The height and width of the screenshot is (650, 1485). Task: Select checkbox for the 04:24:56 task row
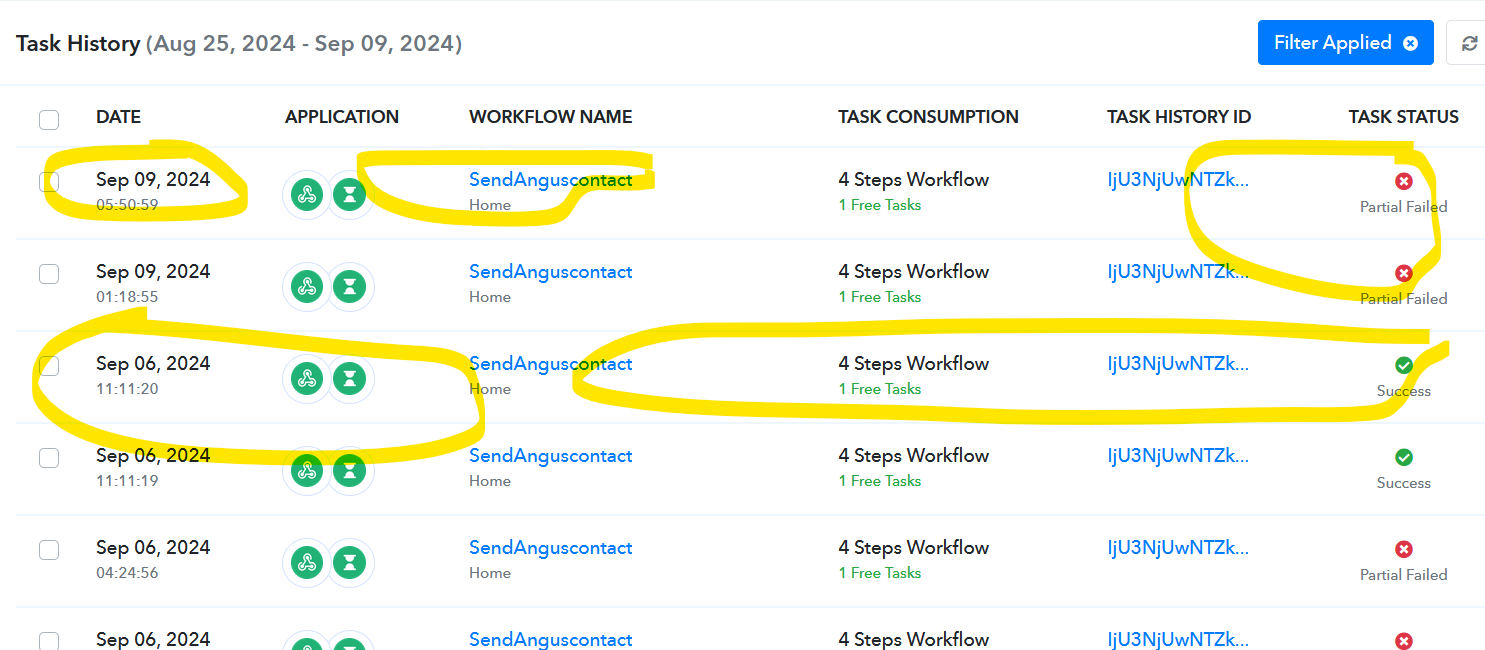pyautogui.click(x=49, y=550)
